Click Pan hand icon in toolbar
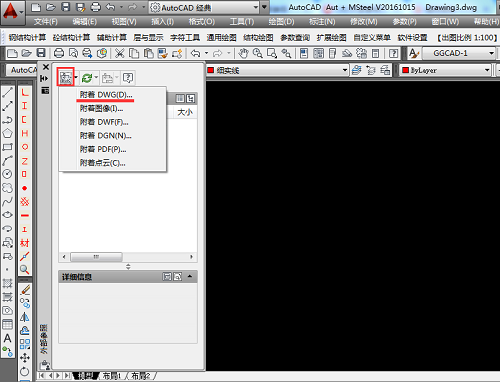The width and height of the screenshot is (500, 382). point(243,53)
